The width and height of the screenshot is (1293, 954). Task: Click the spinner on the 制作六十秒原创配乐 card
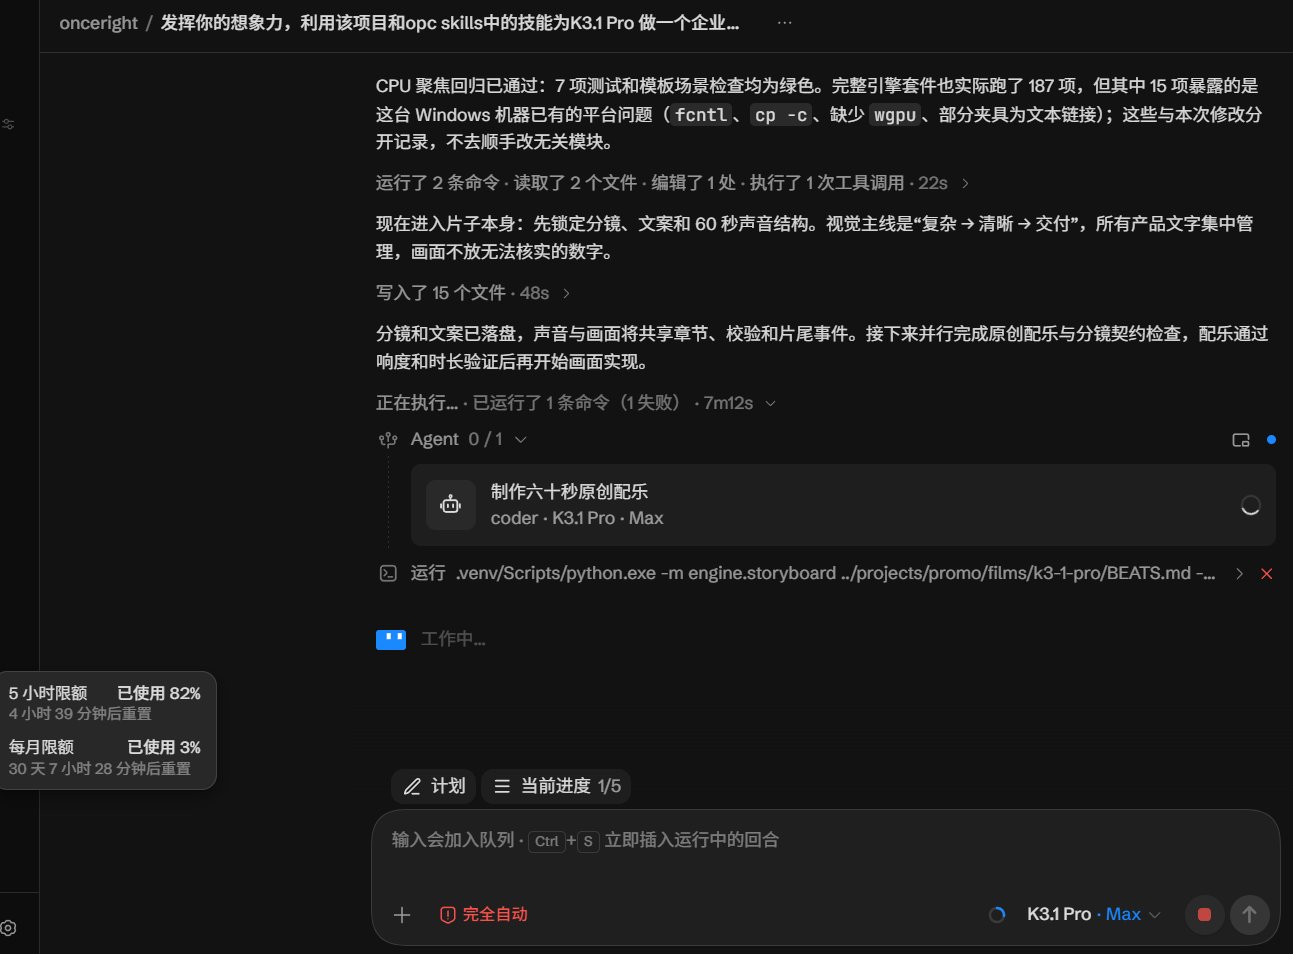tap(1250, 505)
